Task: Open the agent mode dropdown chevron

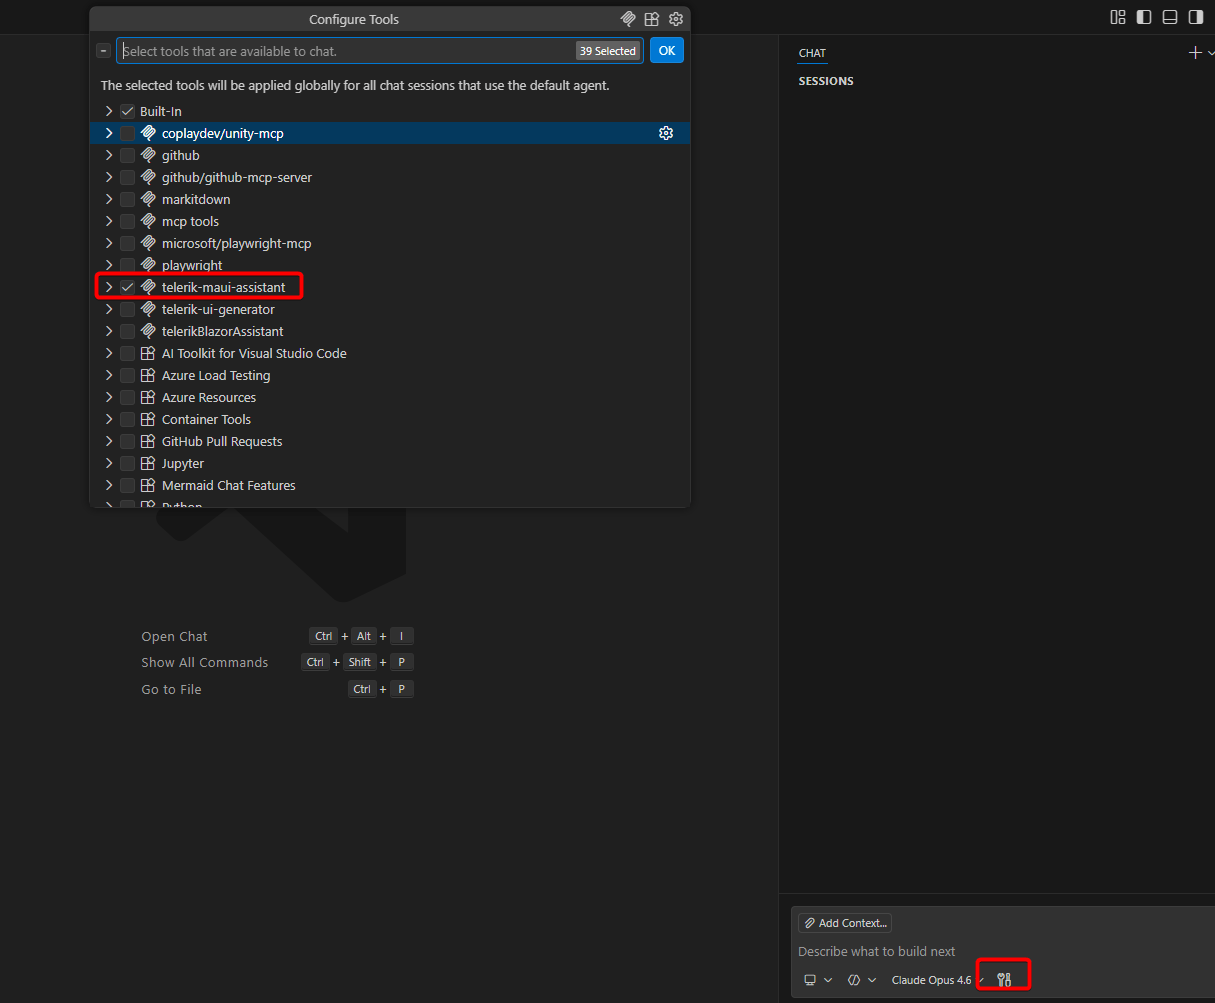Action: tap(872, 980)
